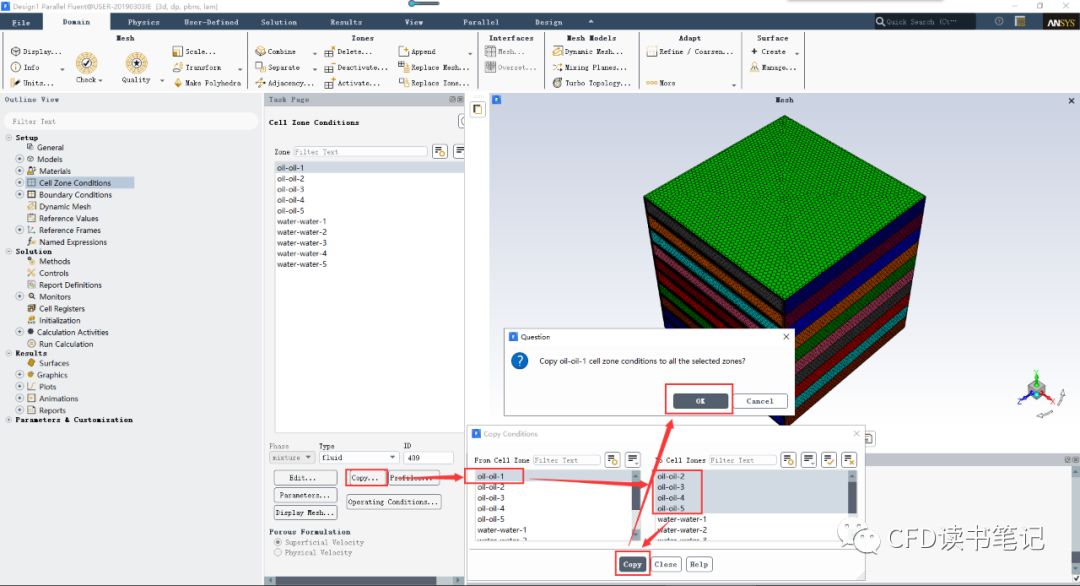Click deselect-all icon in To Cell Zones
The image size is (1080, 586).
[x=849, y=460]
